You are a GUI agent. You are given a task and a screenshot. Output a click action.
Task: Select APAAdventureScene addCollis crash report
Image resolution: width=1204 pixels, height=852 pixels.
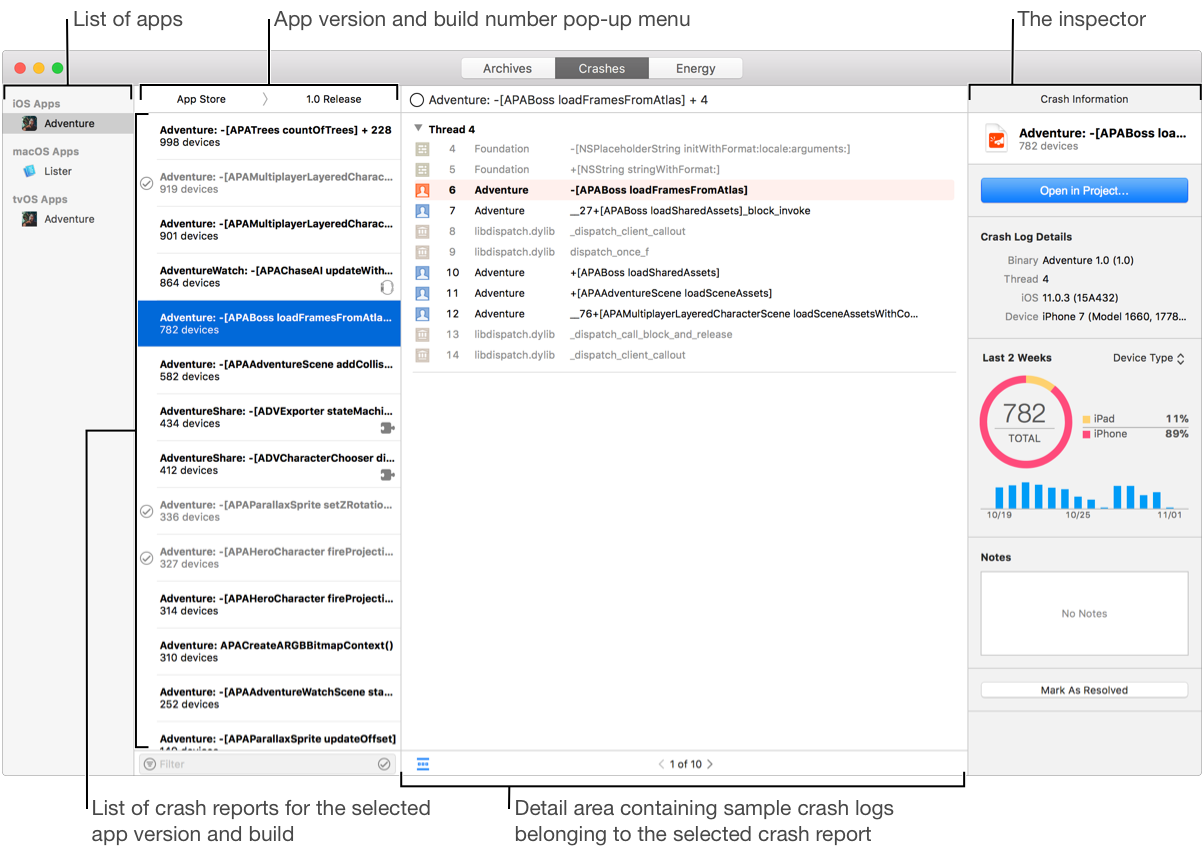(x=269, y=370)
